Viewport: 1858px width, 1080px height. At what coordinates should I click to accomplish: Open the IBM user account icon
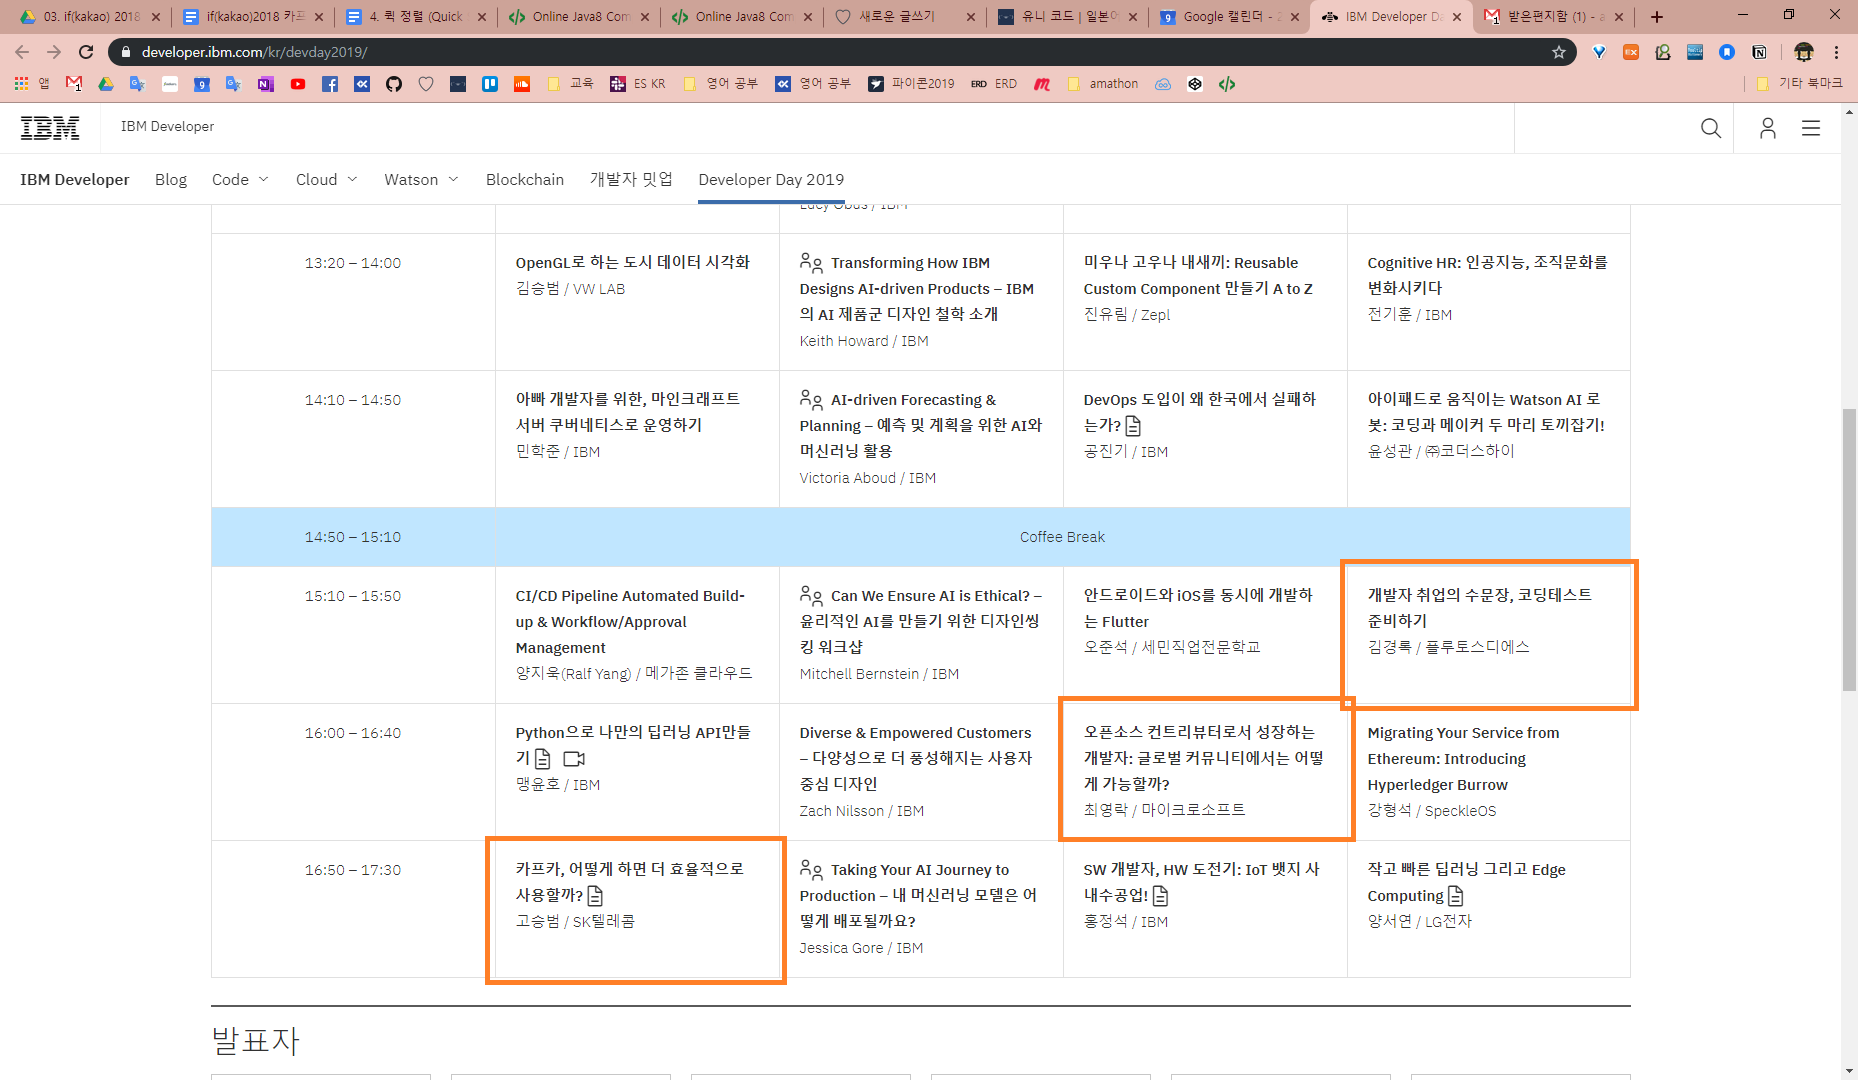coord(1768,128)
